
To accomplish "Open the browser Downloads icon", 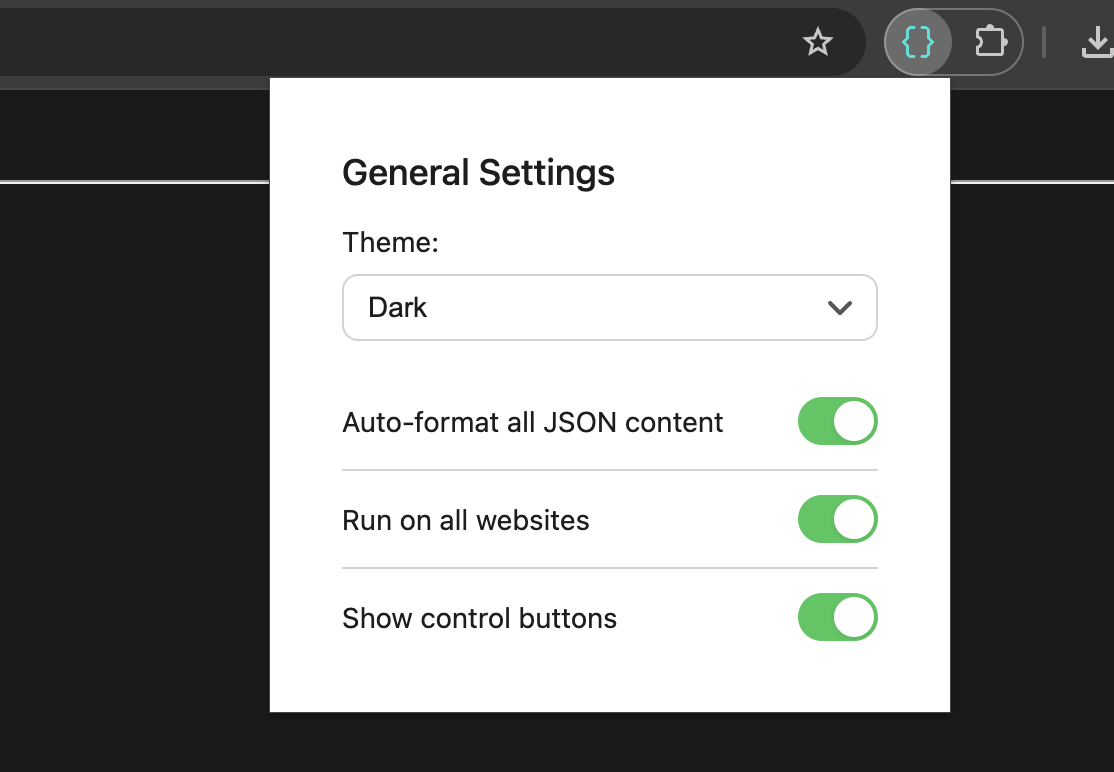I will point(1097,42).
